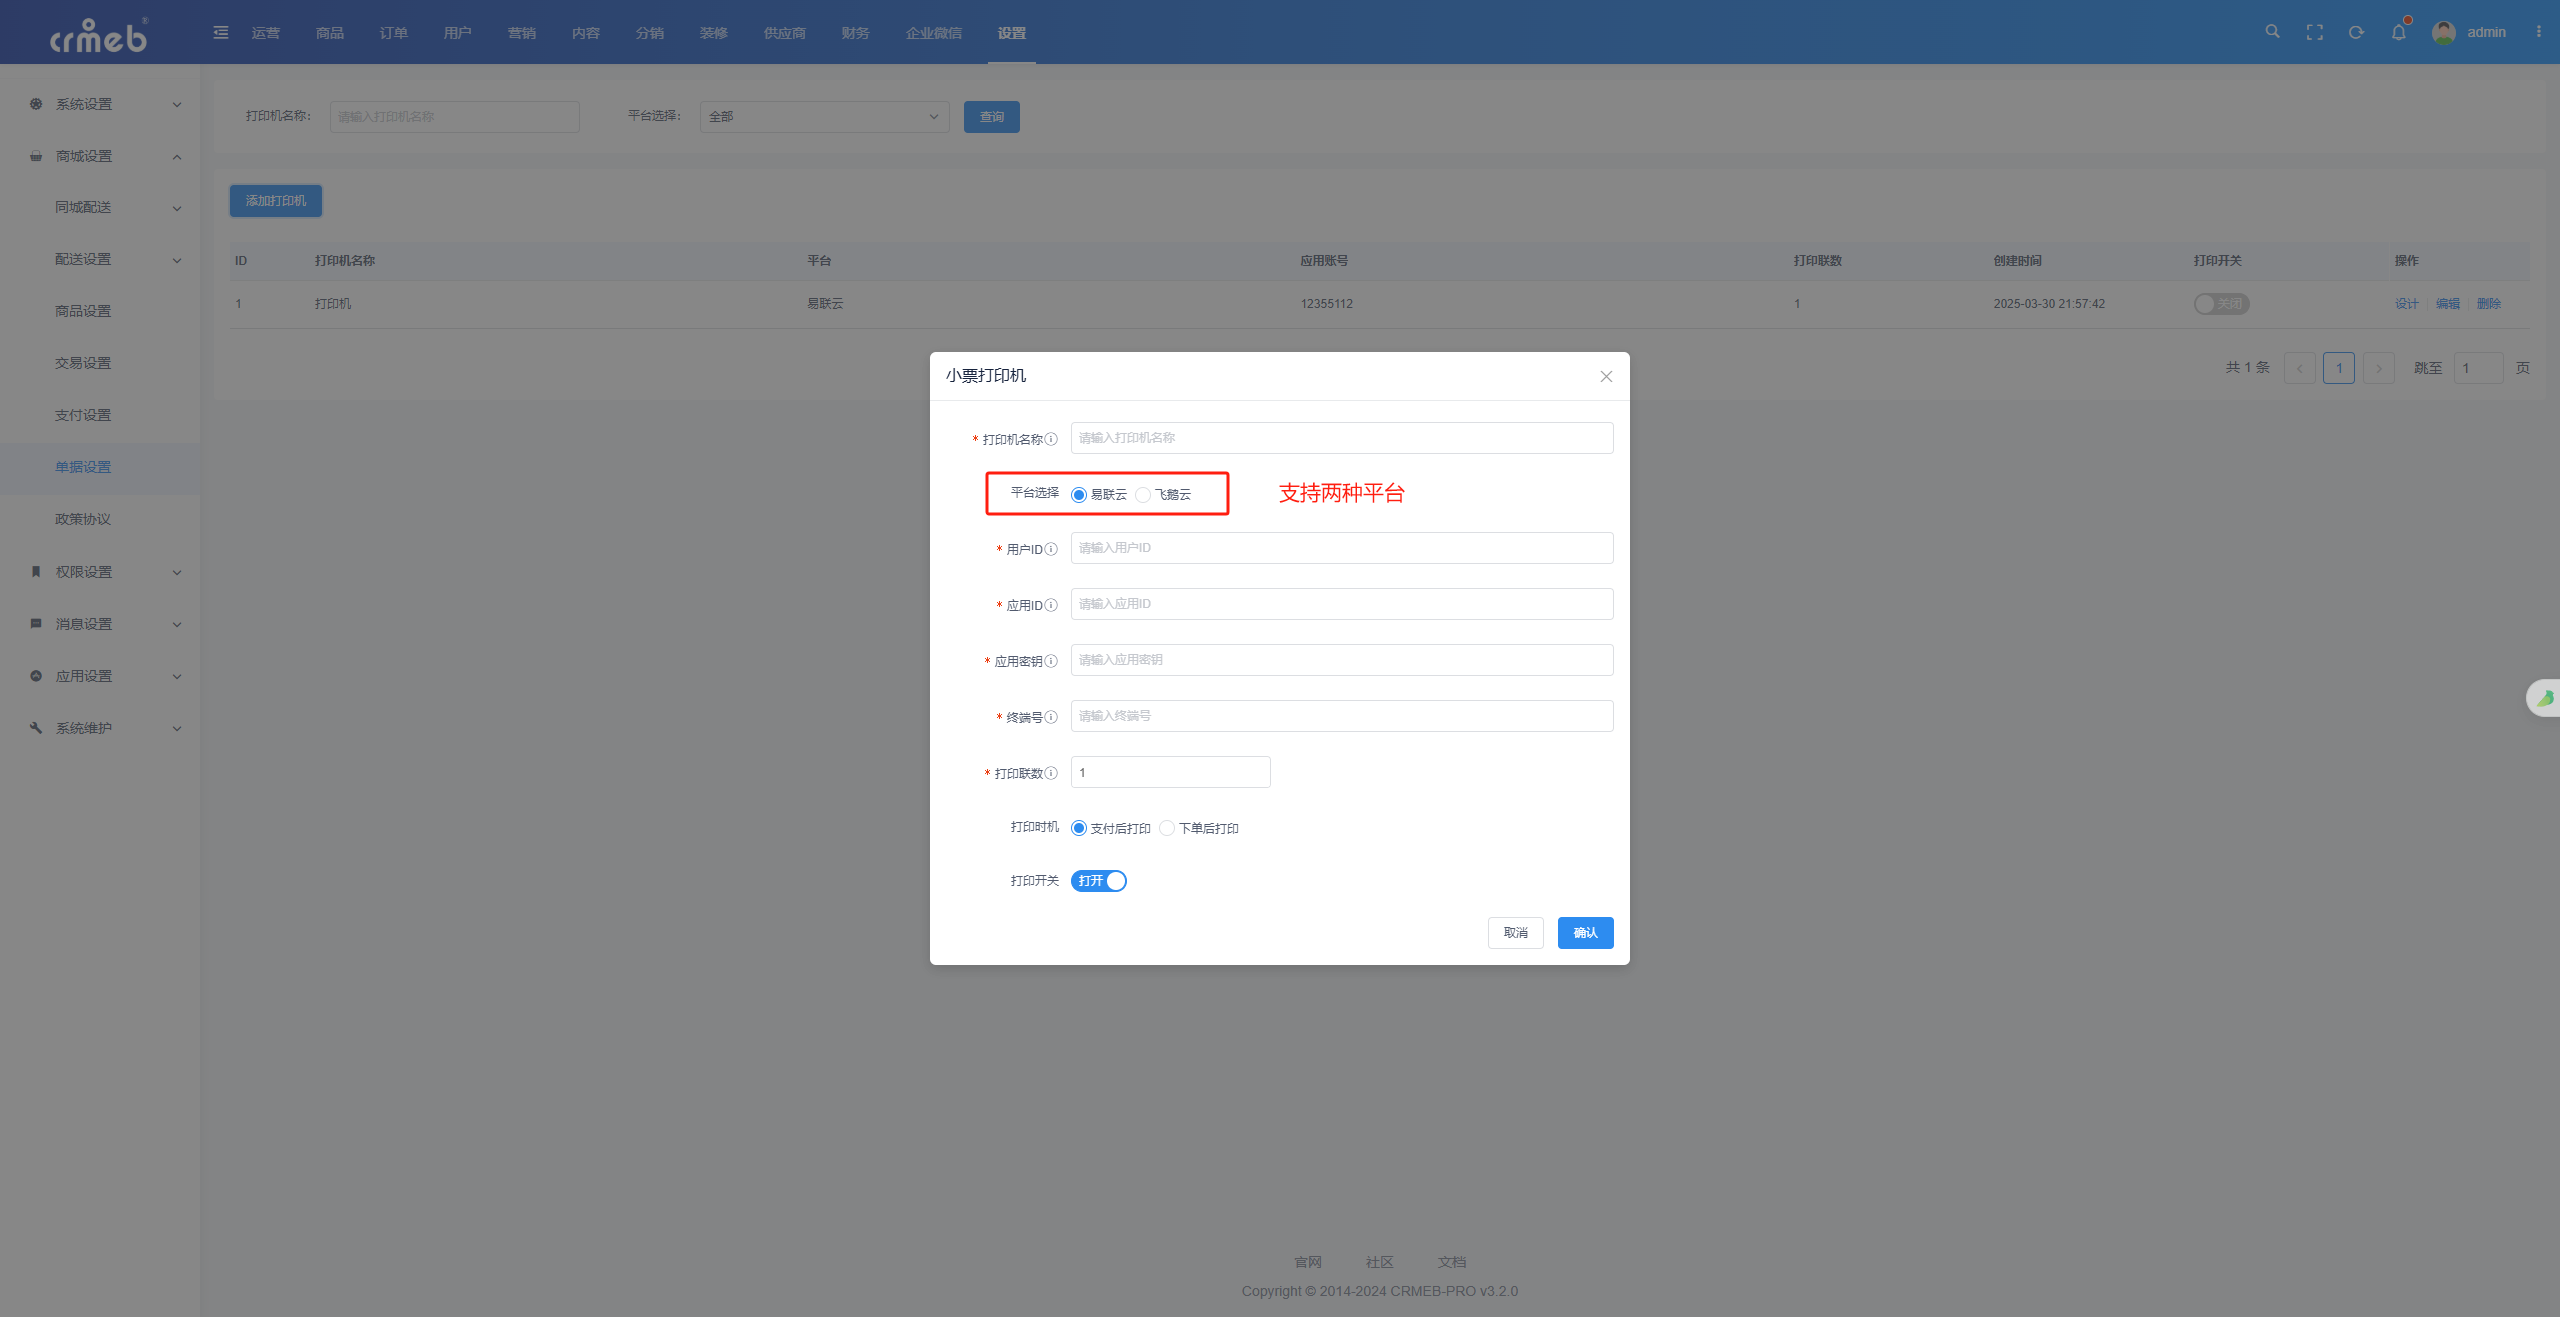The width and height of the screenshot is (2560, 1317).
Task: Select 下单后打印 print timing option
Action: 1167,828
